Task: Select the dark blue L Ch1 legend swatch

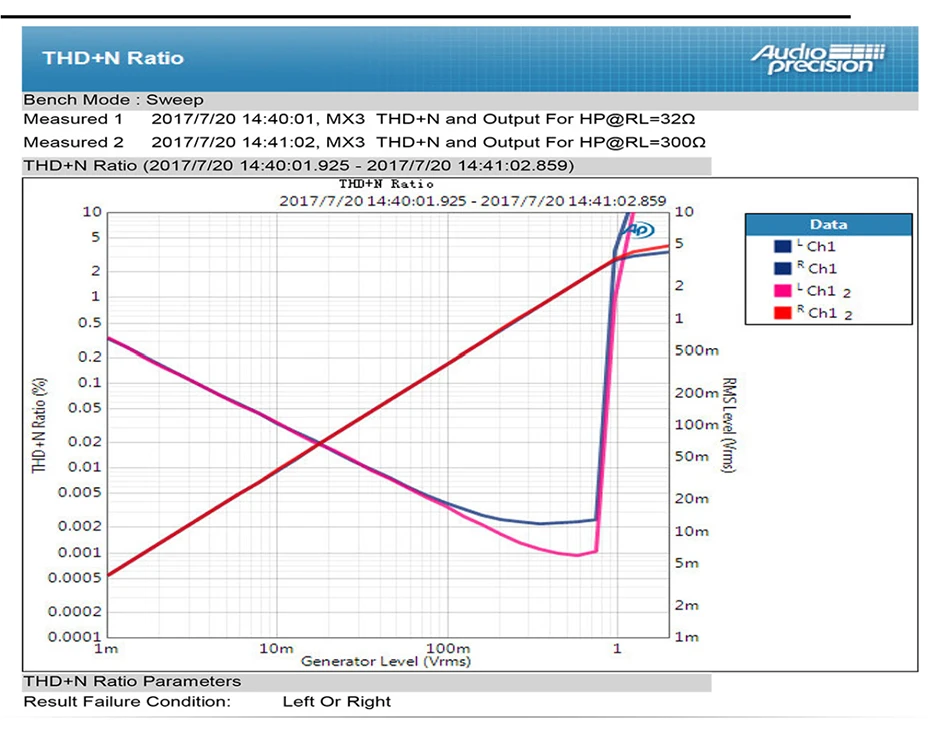Action: click(x=782, y=246)
